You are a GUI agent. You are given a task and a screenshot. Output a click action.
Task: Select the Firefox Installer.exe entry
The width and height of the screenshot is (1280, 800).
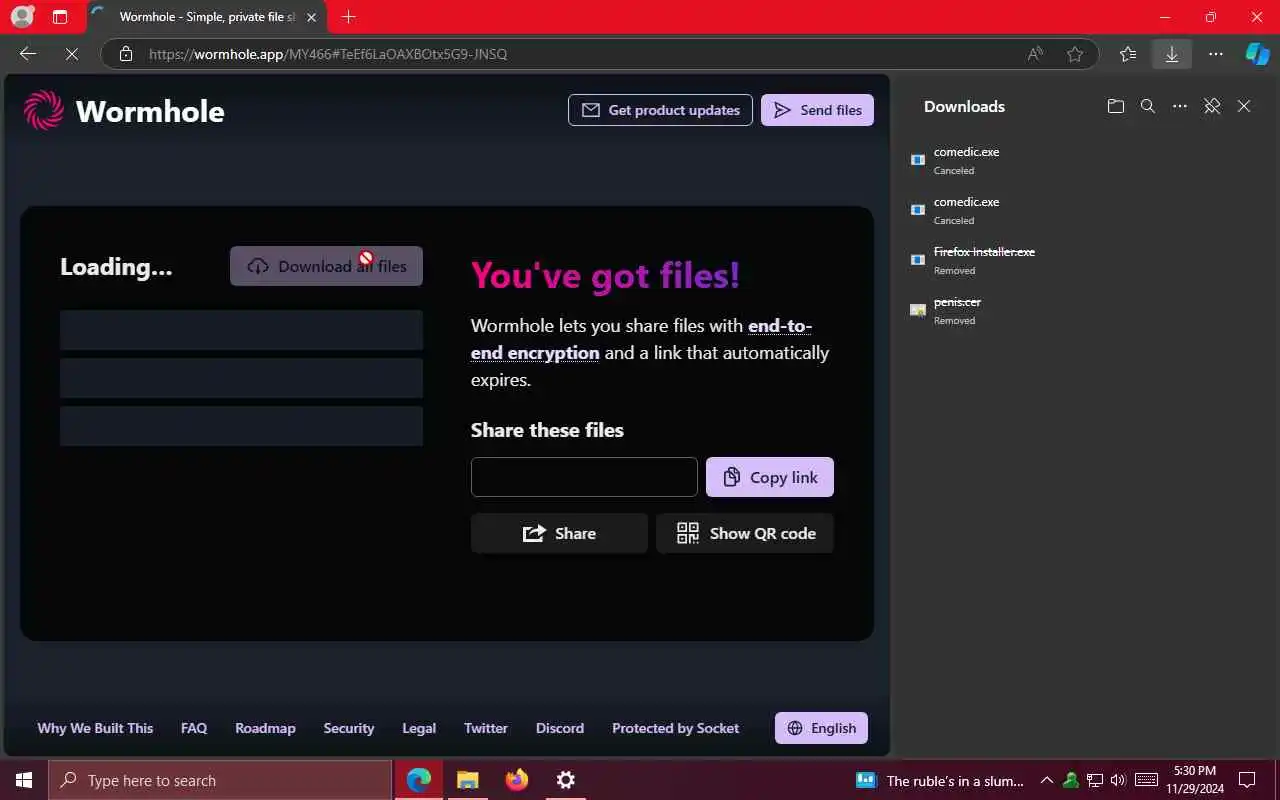[x=1084, y=260]
